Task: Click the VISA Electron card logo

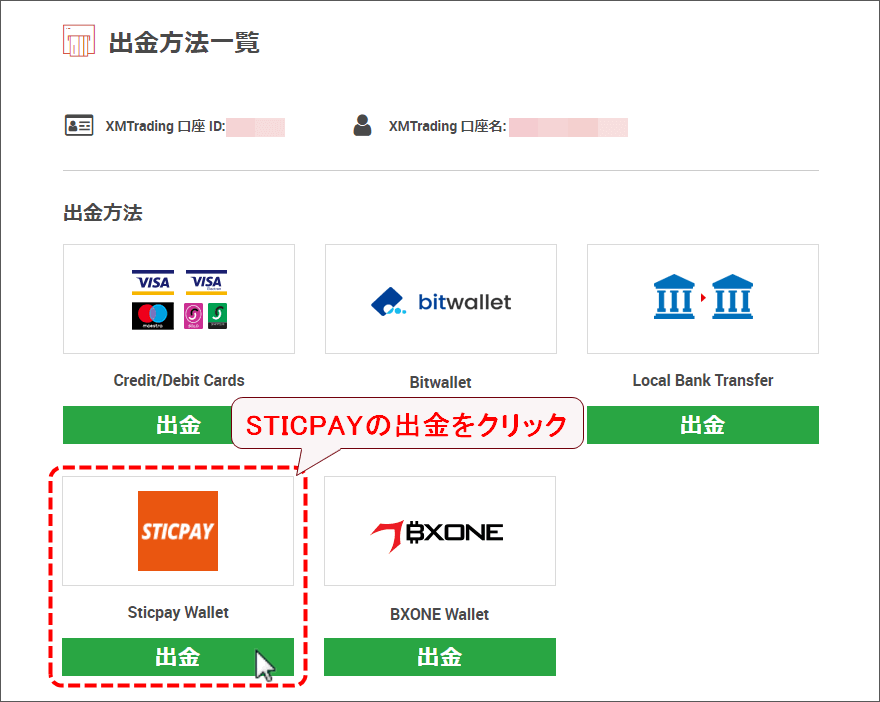Action: [x=207, y=282]
